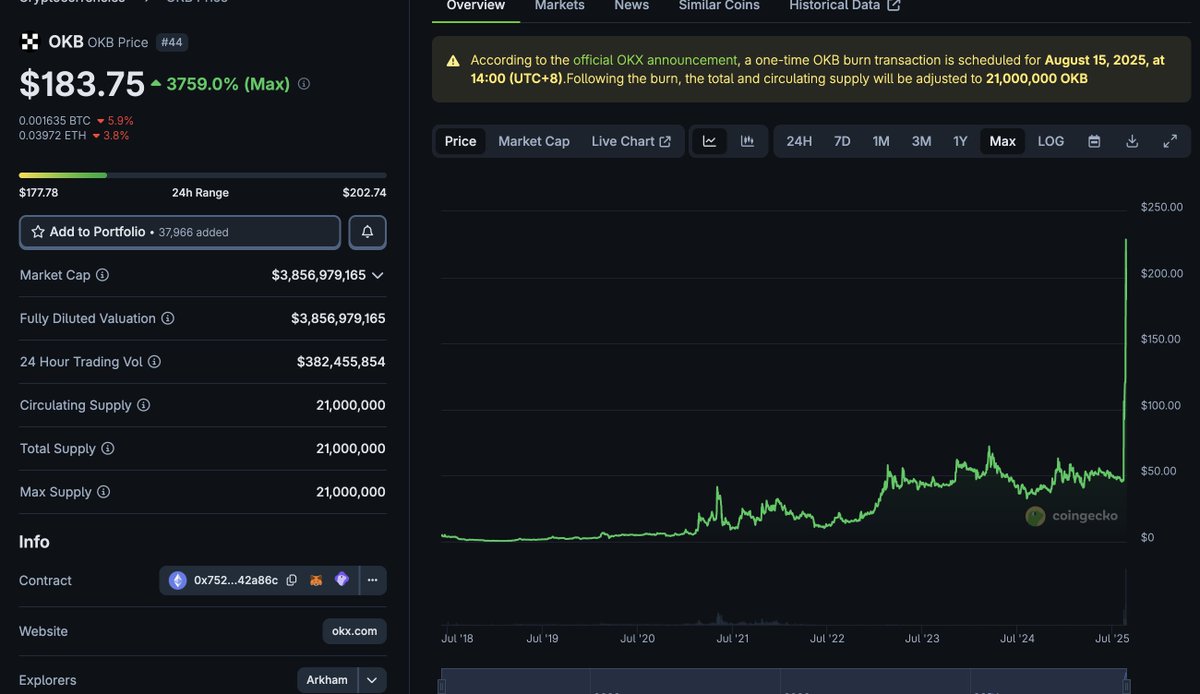Viewport: 1200px width, 694px height.
Task: Click Max Supply info icon
Action: click(103, 492)
